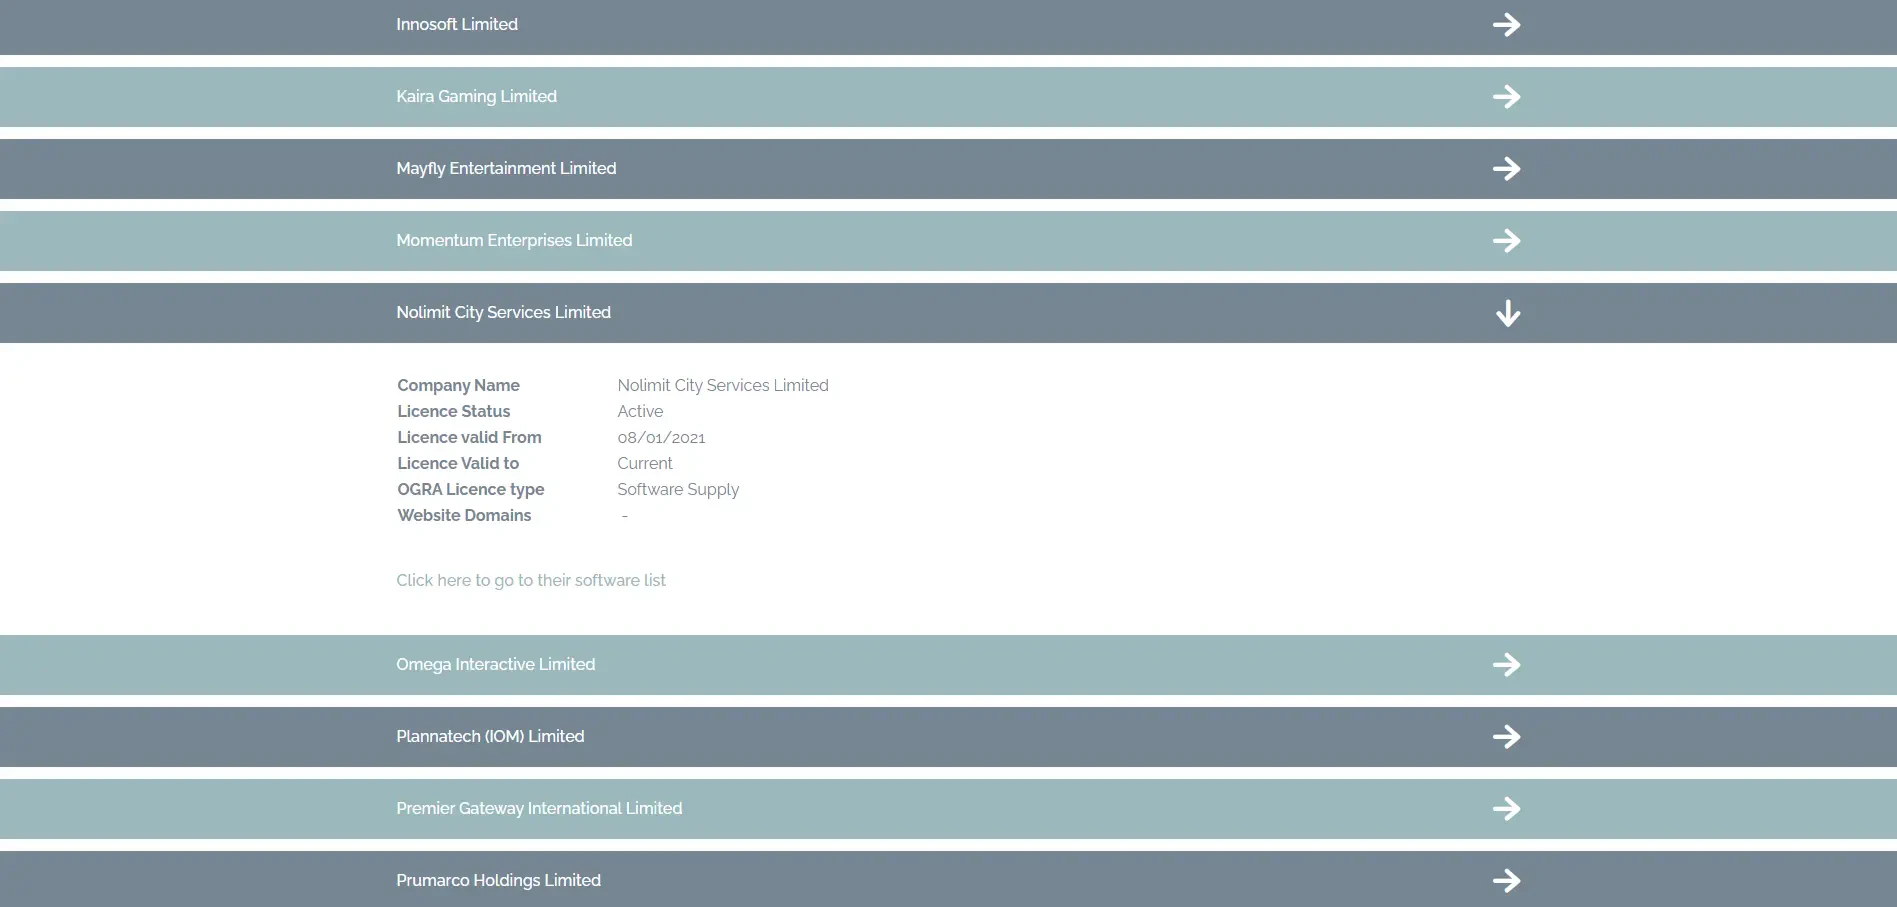This screenshot has width=1897, height=907.
Task: Click the Website Domains label
Action: pyautogui.click(x=464, y=516)
